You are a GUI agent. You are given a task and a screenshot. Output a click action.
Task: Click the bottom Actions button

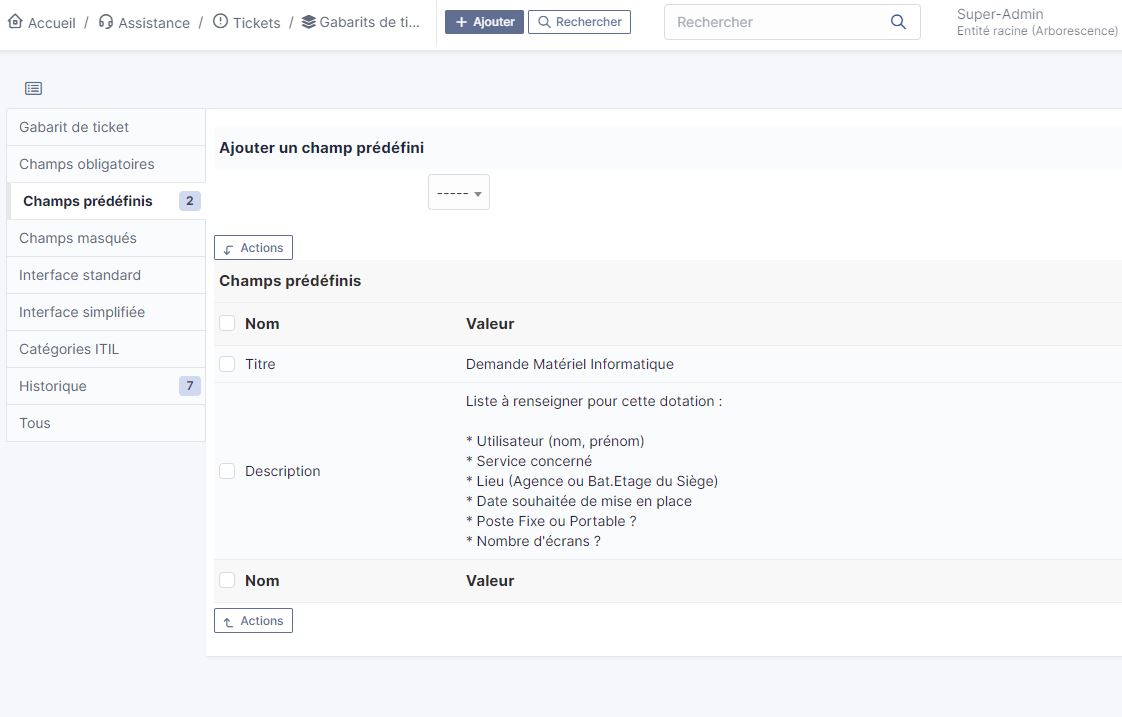[253, 620]
